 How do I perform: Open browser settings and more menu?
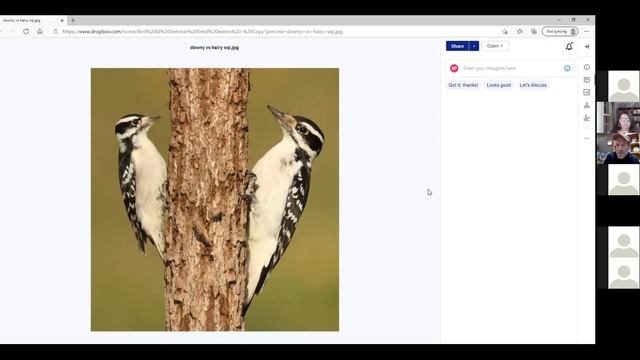coord(587,31)
